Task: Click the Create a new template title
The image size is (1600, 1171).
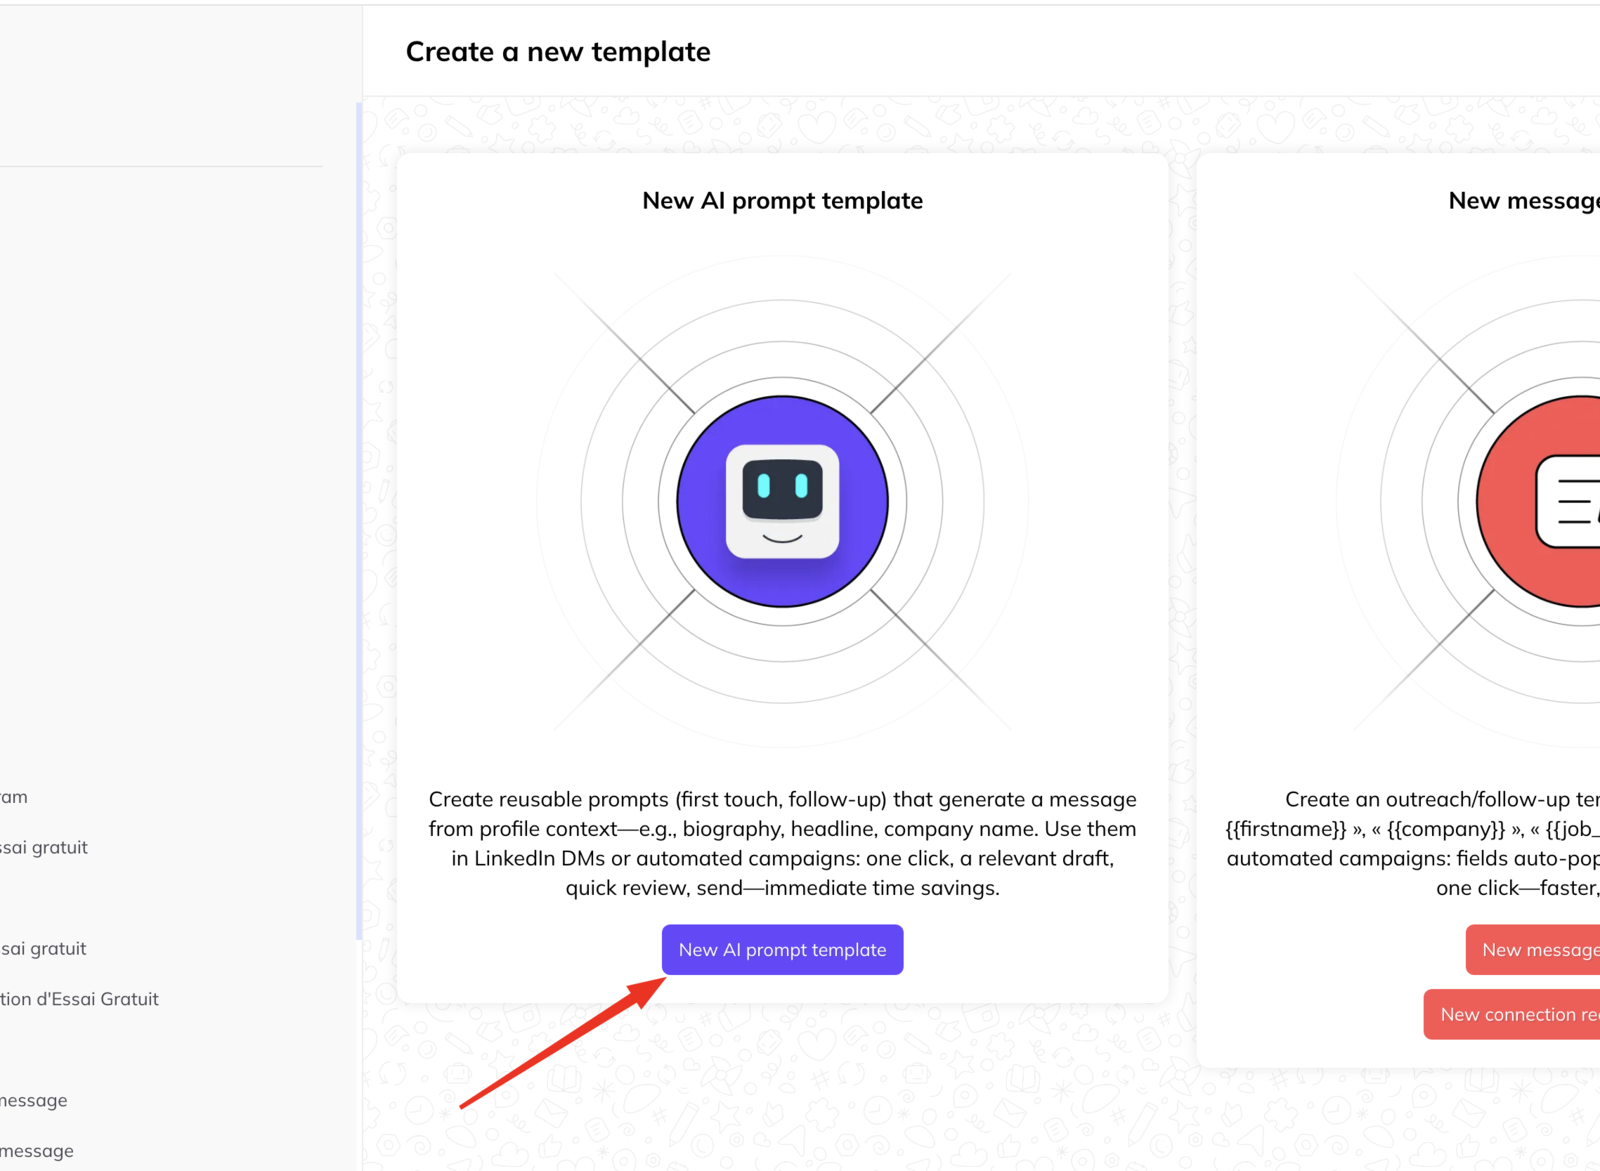Action: (558, 51)
